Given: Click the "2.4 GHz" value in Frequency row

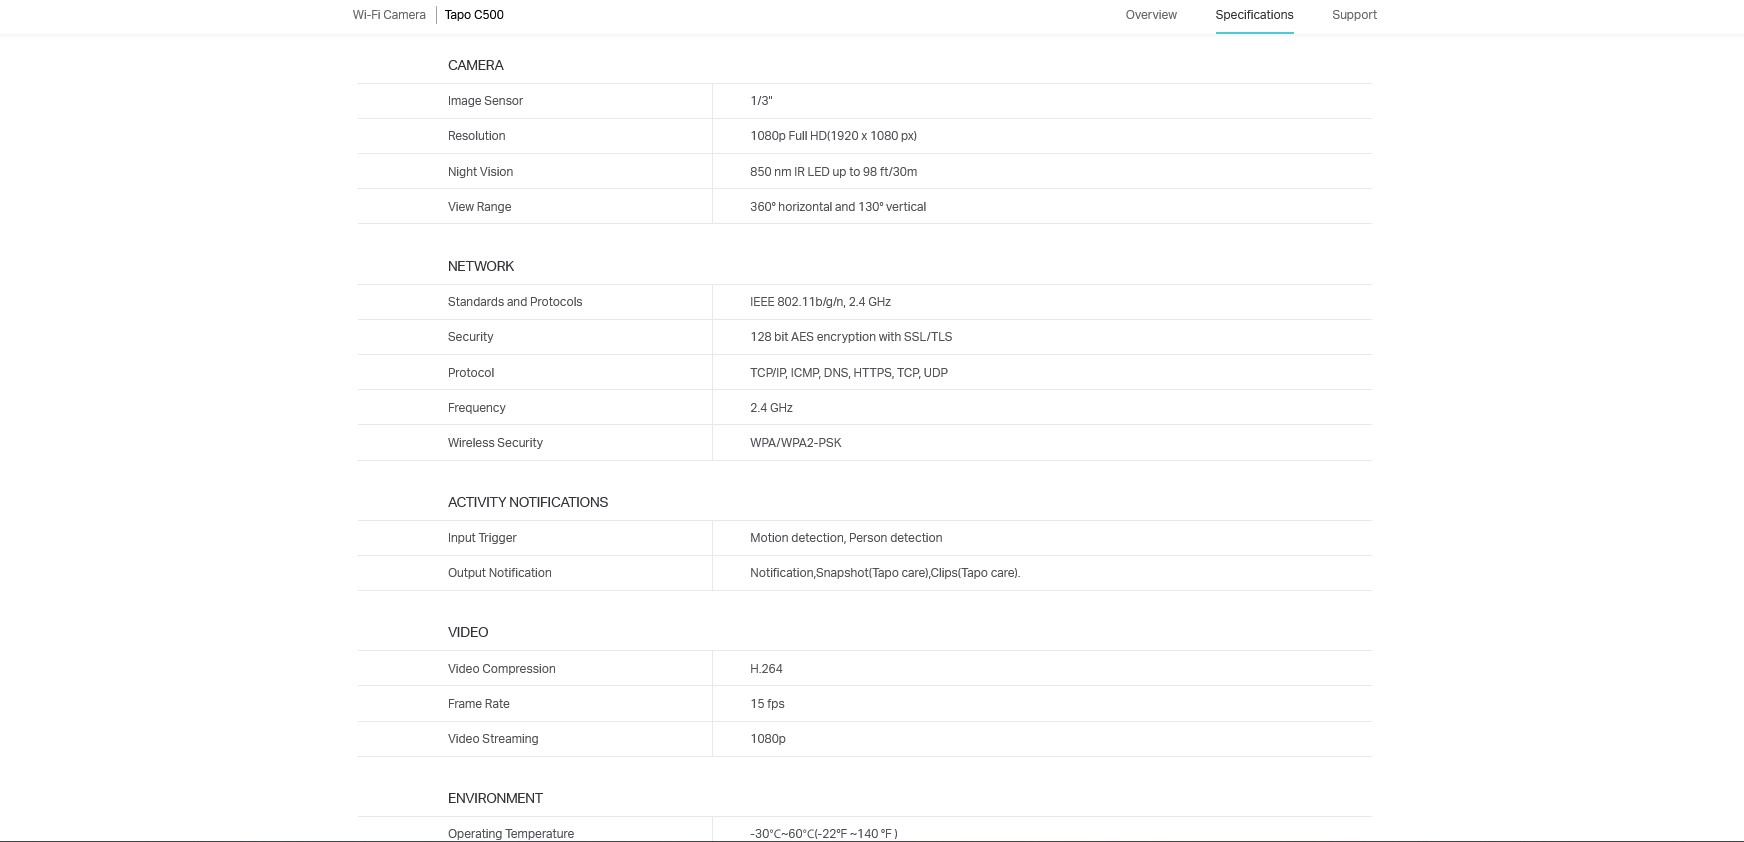Looking at the screenshot, I should coord(771,408).
